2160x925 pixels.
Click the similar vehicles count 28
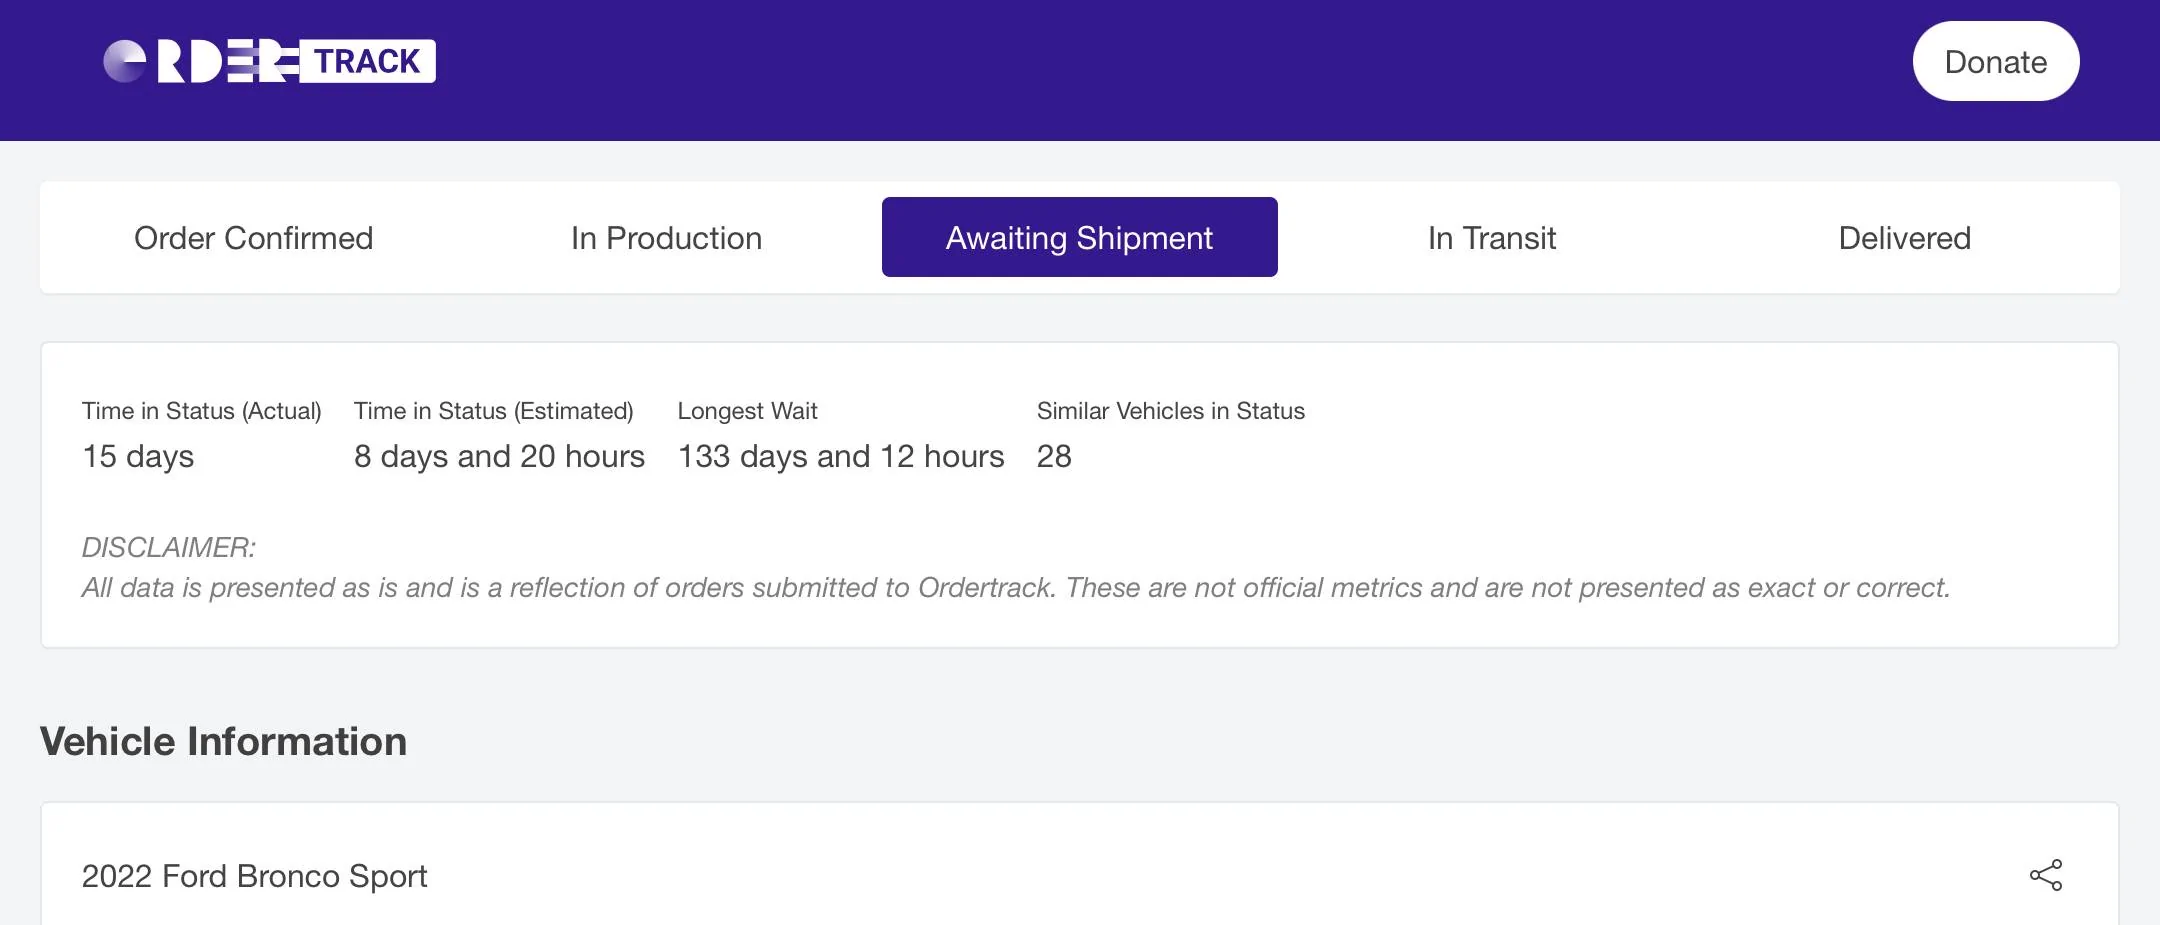[1054, 456]
